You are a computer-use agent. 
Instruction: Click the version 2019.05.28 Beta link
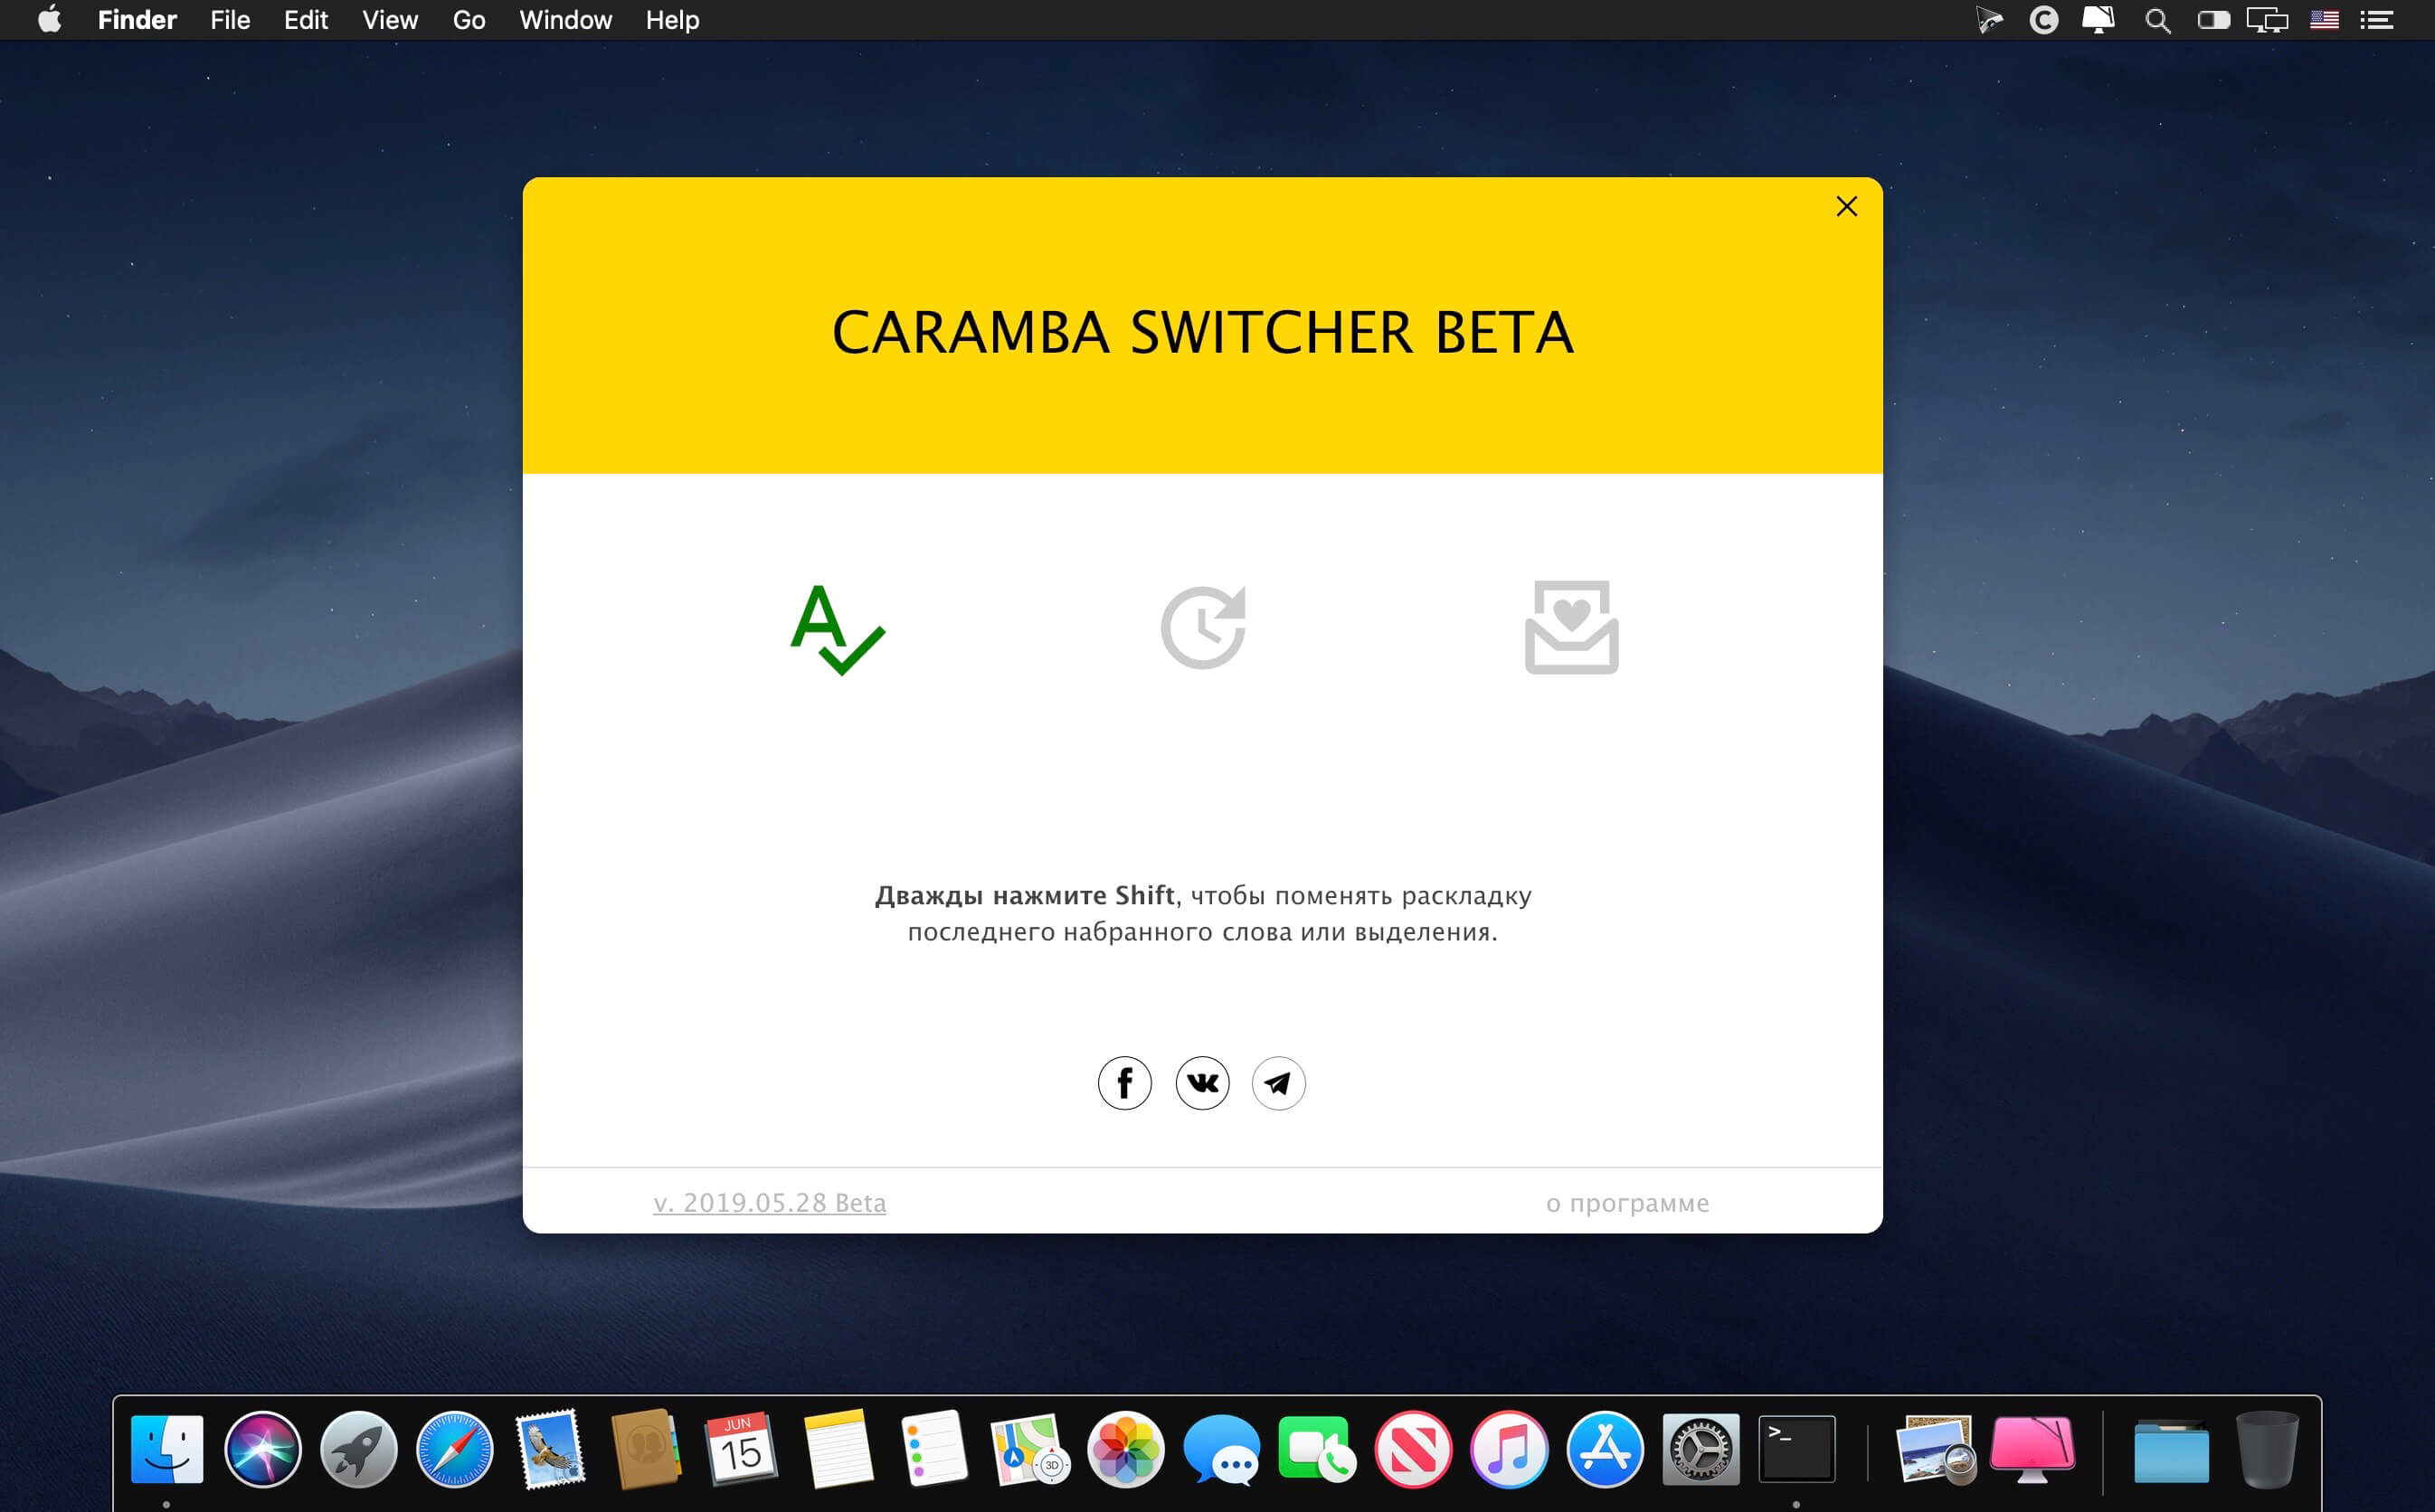[770, 1202]
